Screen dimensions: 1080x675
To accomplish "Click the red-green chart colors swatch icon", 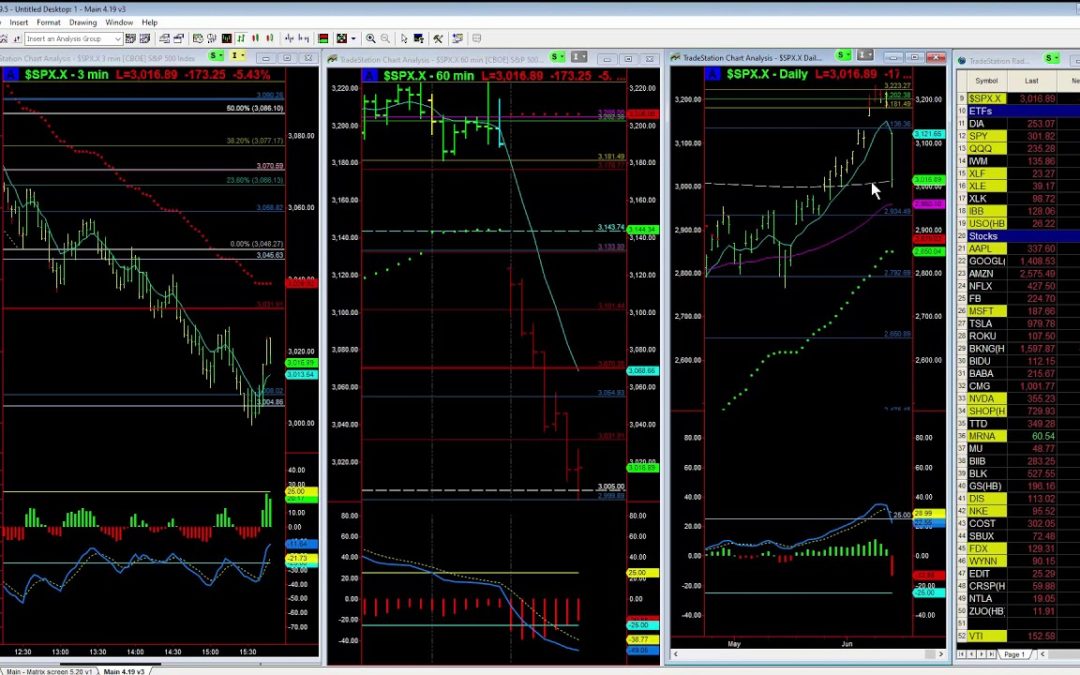I will pyautogui.click(x=322, y=39).
